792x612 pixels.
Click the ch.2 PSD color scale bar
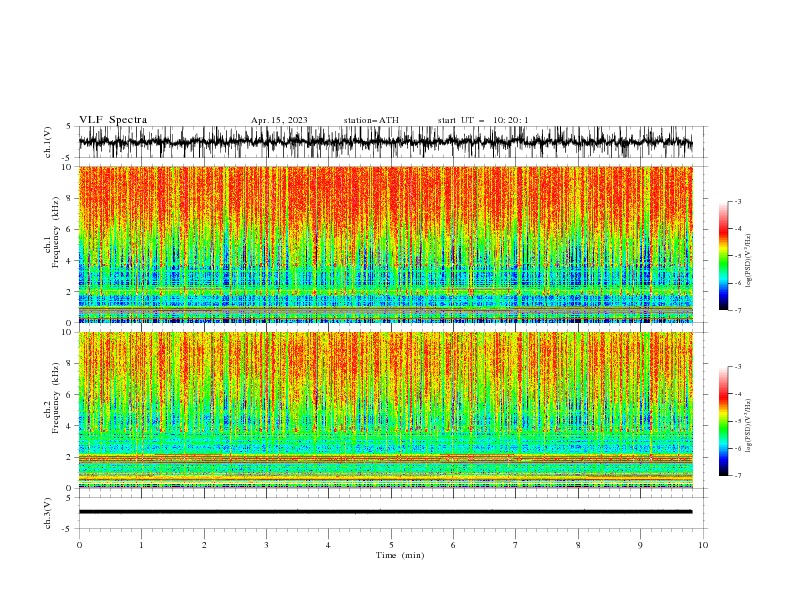[x=723, y=421]
